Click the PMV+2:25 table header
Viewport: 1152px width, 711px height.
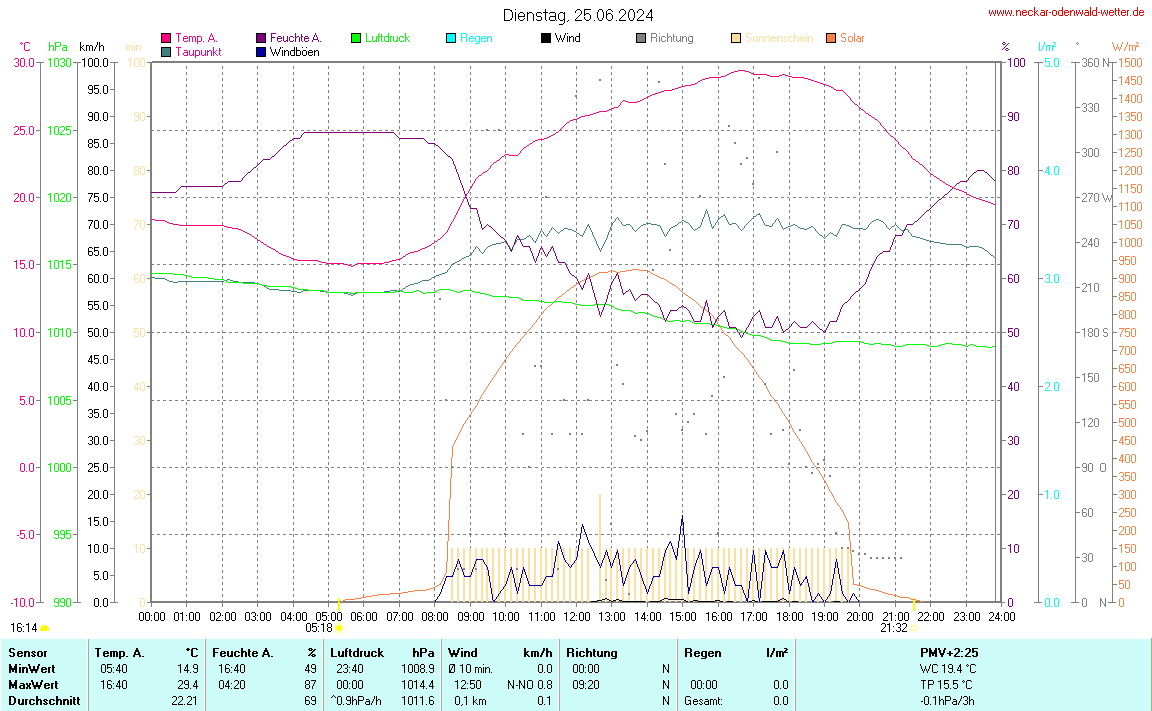coord(949,652)
